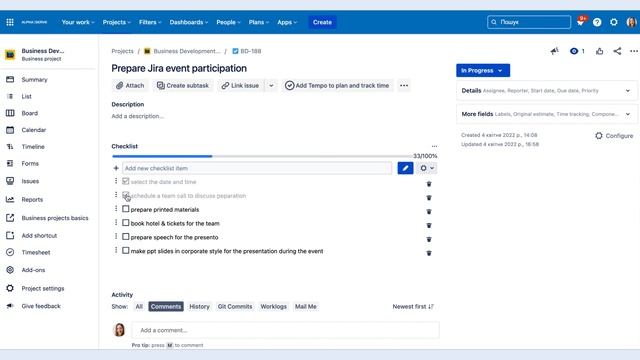Viewport: 640px width, 360px height.
Task: Toggle Newest first sort order
Action: (413, 307)
